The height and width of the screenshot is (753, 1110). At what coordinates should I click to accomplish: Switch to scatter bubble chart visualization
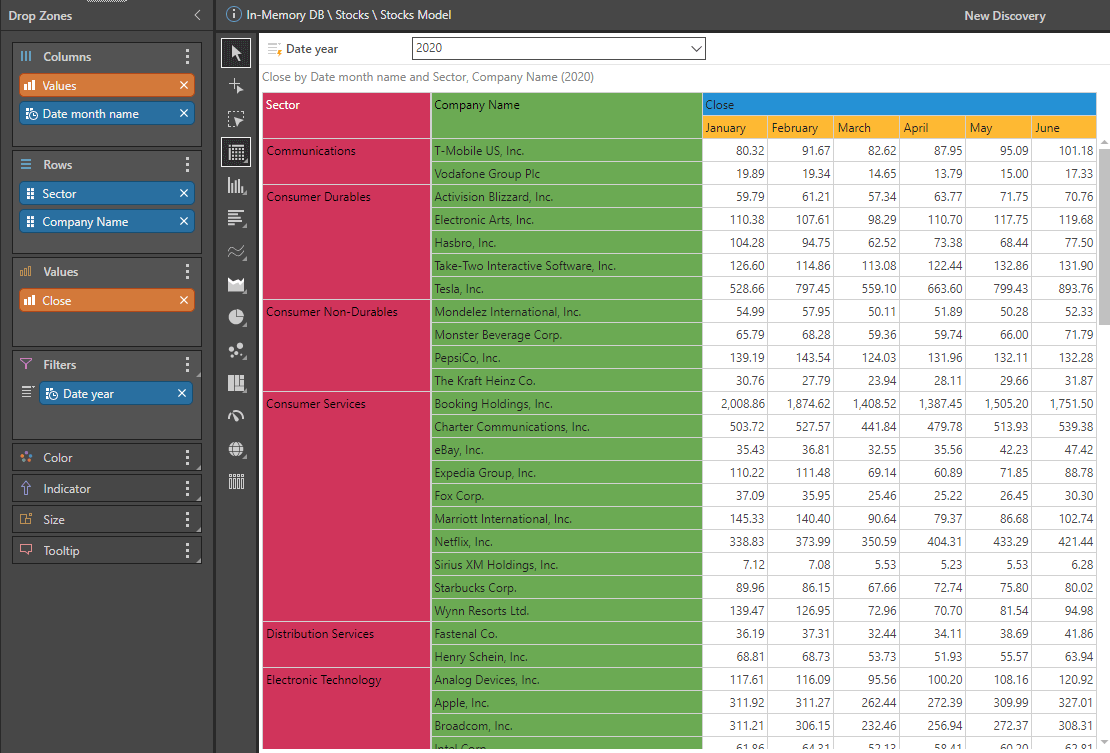coord(236,350)
